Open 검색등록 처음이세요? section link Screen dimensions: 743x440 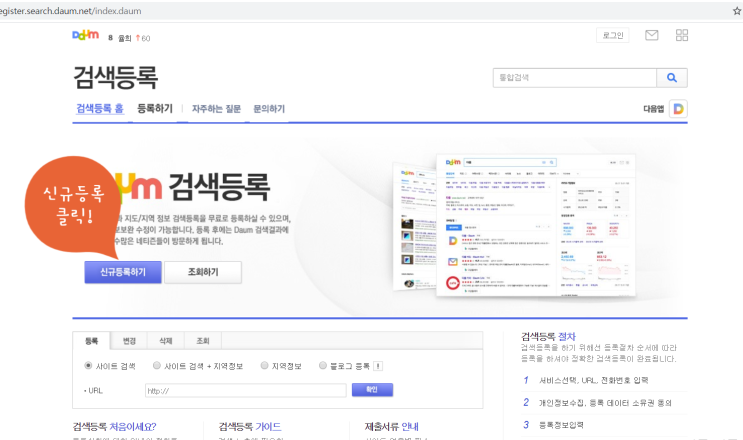click(114, 427)
